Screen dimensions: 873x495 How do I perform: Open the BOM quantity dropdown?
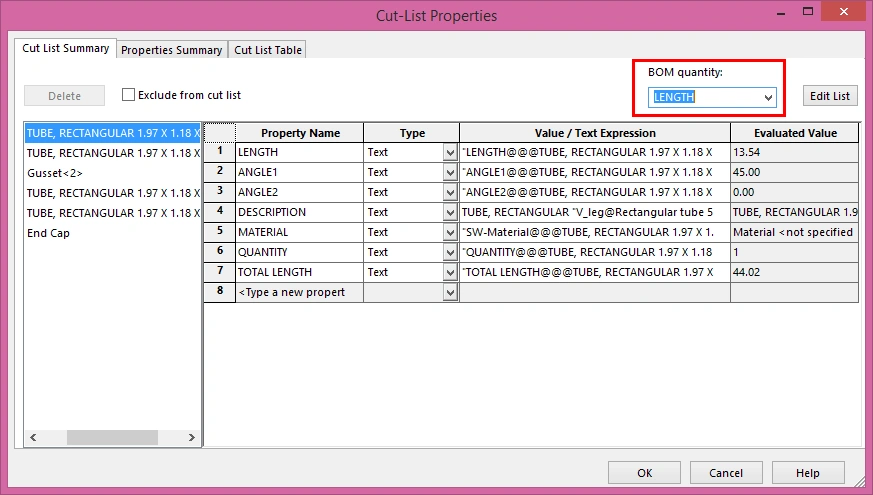click(768, 97)
